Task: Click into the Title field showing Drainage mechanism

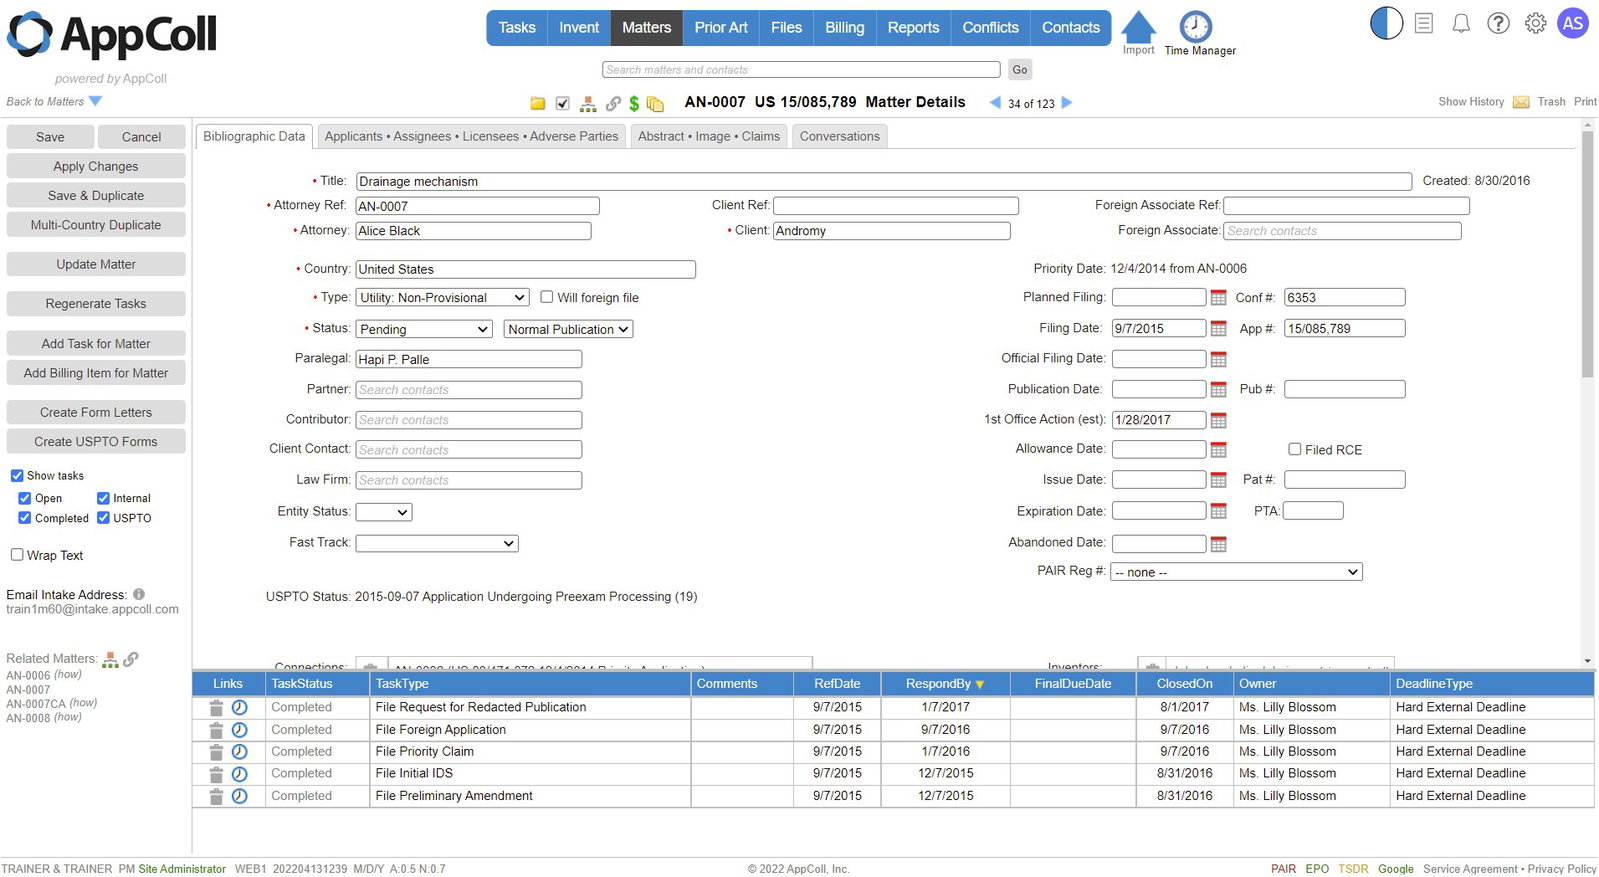Action: 884,182
